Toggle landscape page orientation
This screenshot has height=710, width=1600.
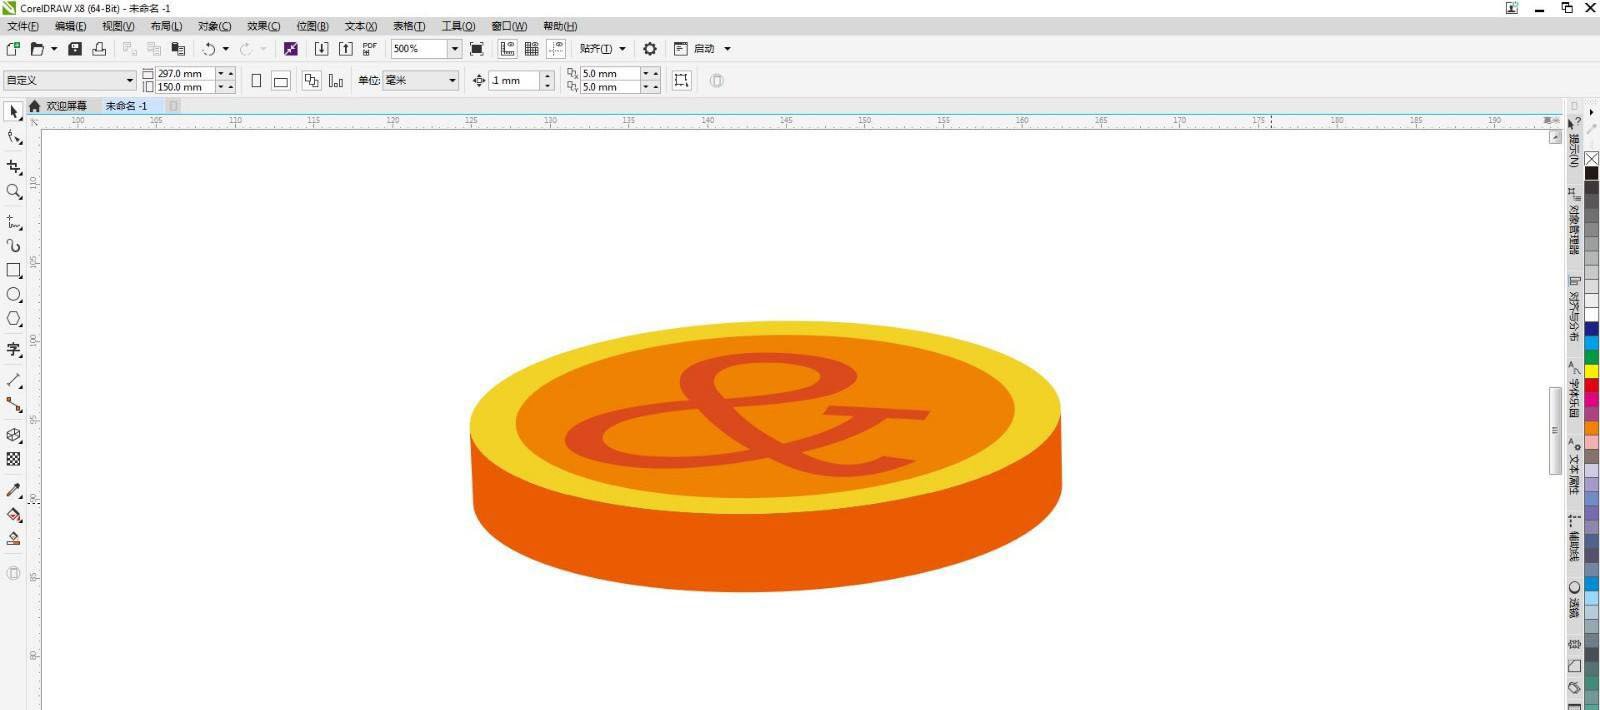[x=281, y=81]
